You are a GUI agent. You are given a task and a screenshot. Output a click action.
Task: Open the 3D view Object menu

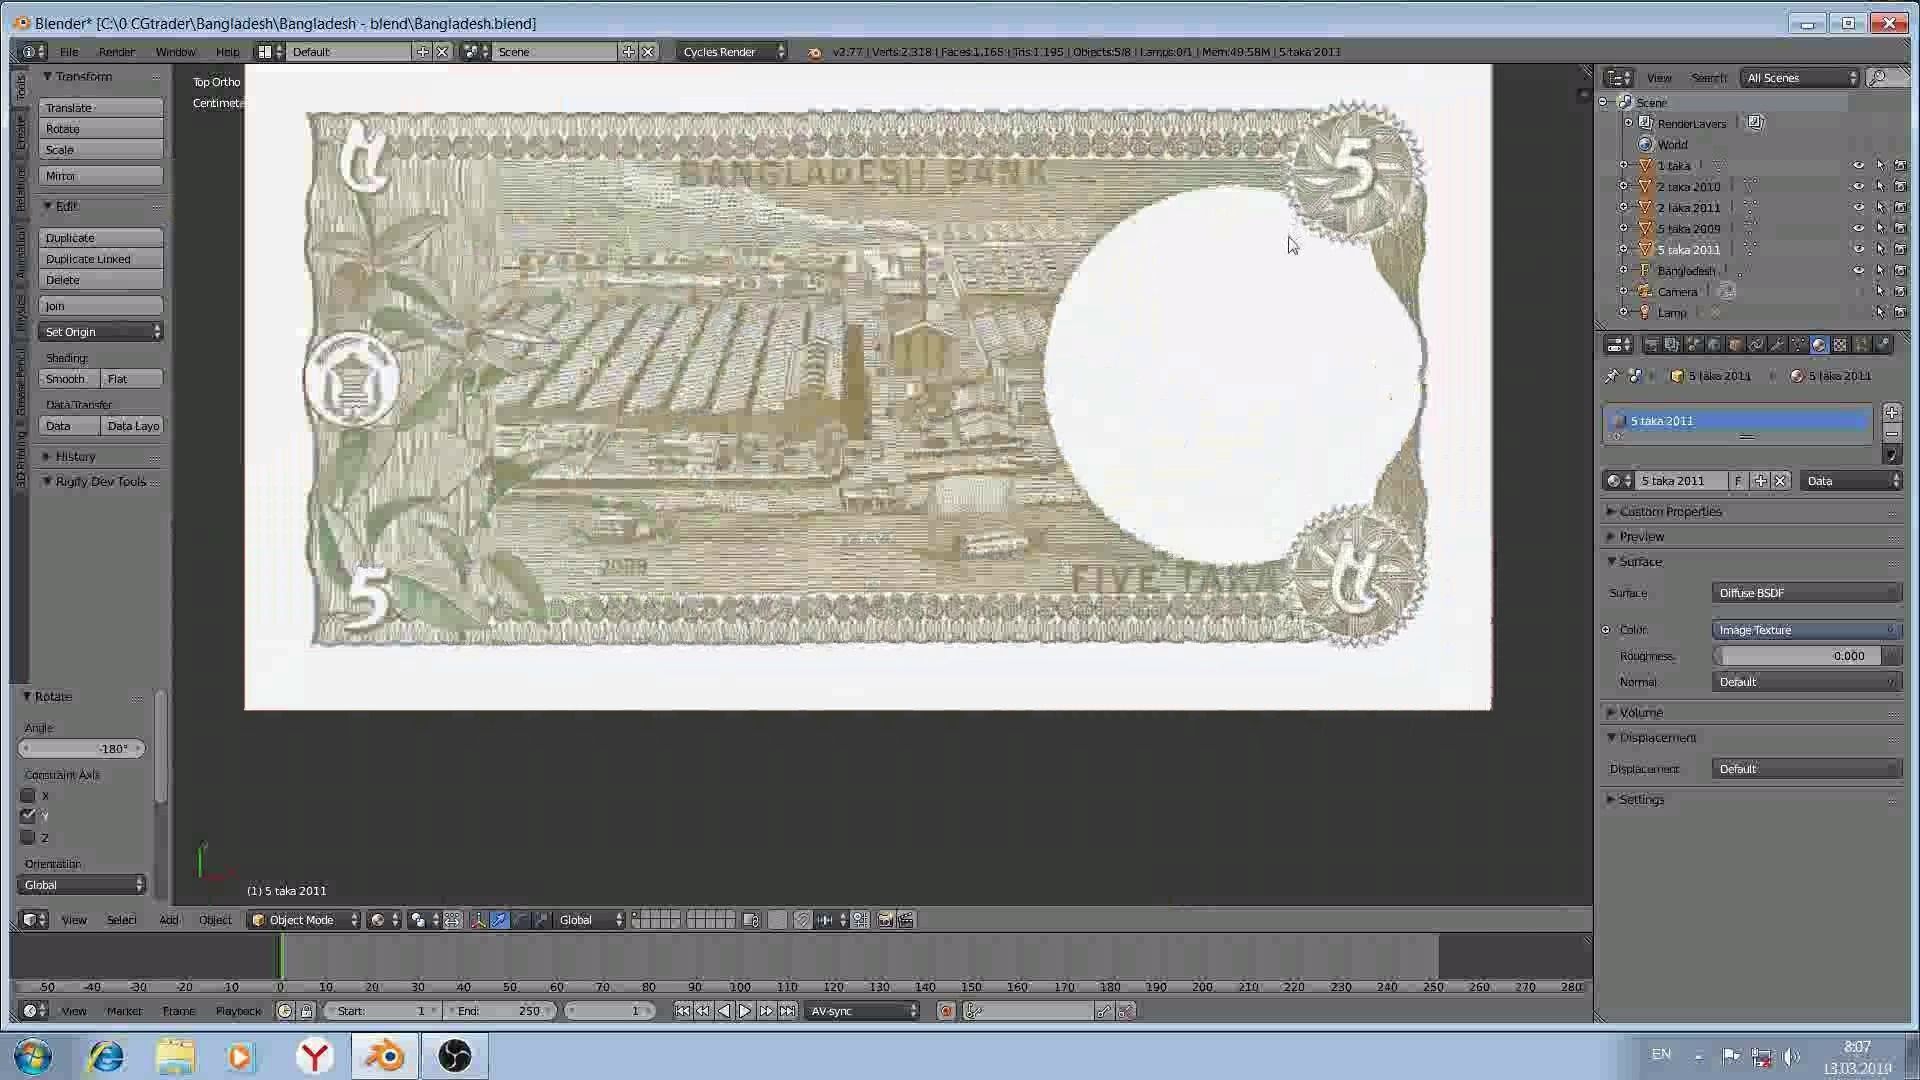214,920
